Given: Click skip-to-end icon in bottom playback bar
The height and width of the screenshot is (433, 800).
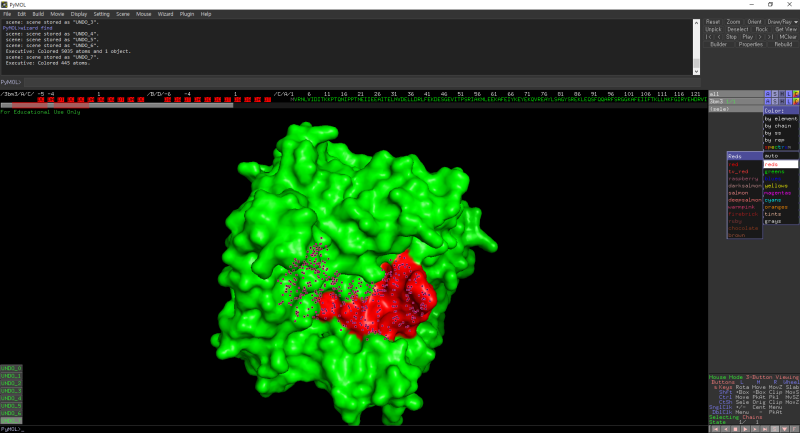Looking at the screenshot, I should point(765,429).
